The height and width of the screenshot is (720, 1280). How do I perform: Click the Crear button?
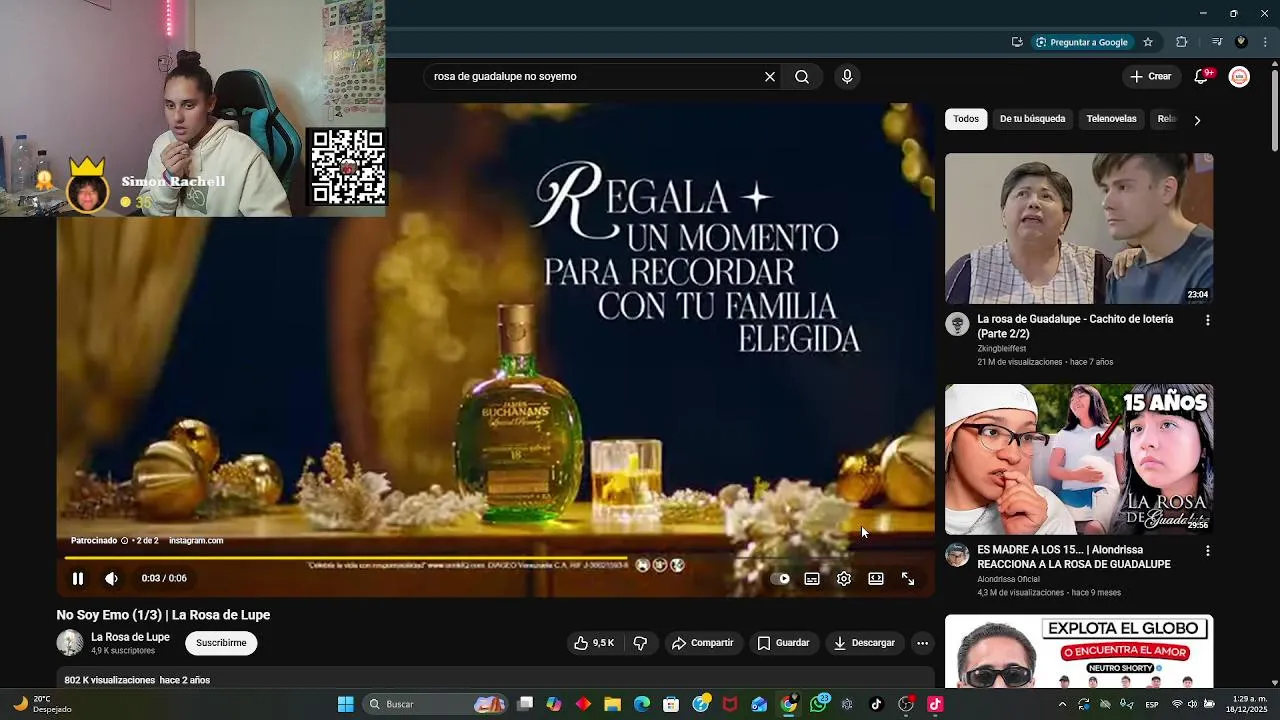coord(1150,76)
